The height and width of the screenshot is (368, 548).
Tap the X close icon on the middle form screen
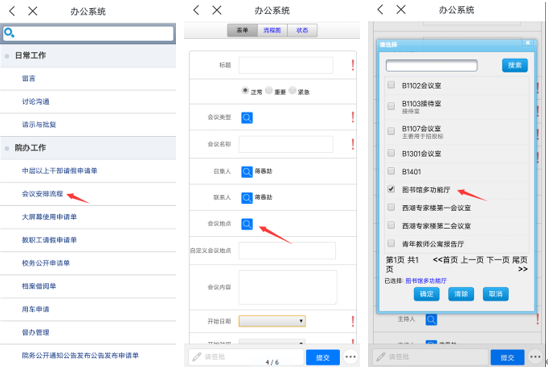click(217, 10)
